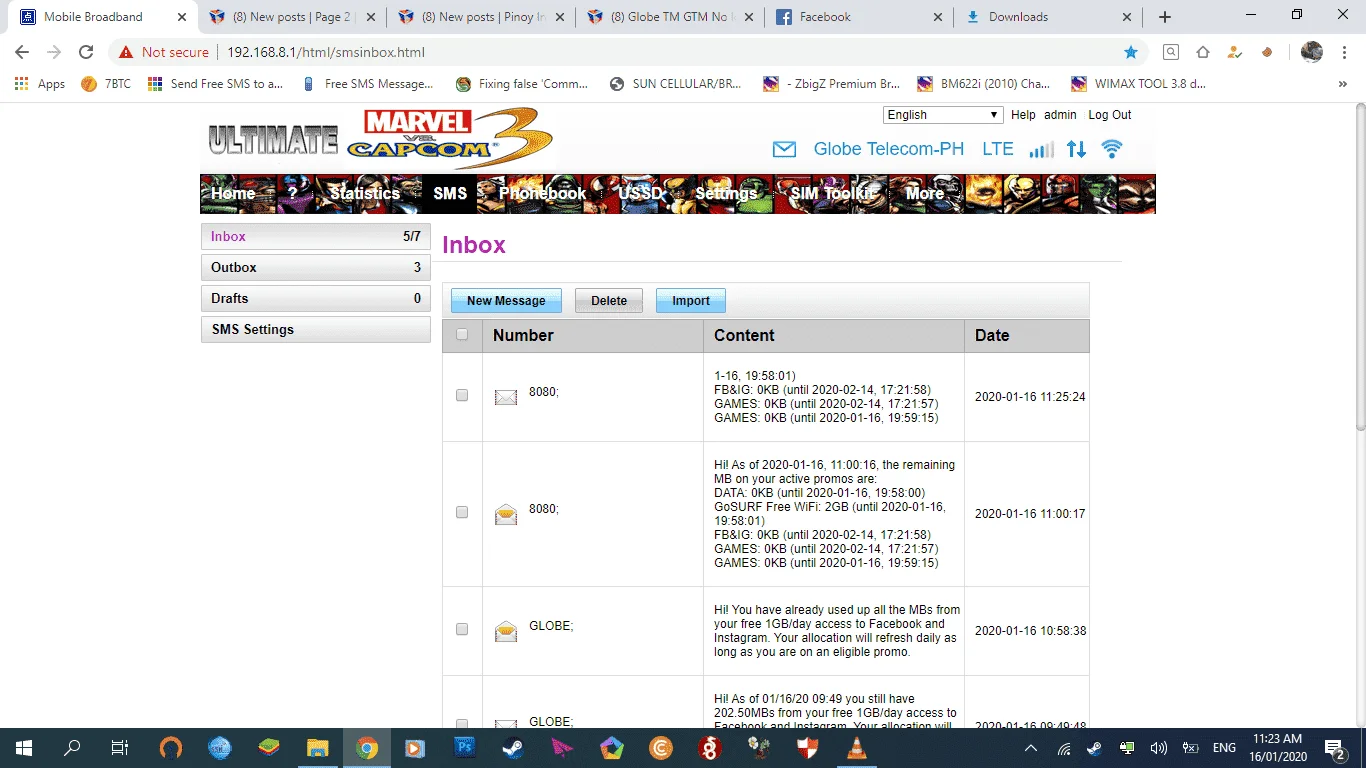Click the house-shaped extension icon in Chrome toolbar
Image resolution: width=1366 pixels, height=768 pixels.
[x=1203, y=52]
